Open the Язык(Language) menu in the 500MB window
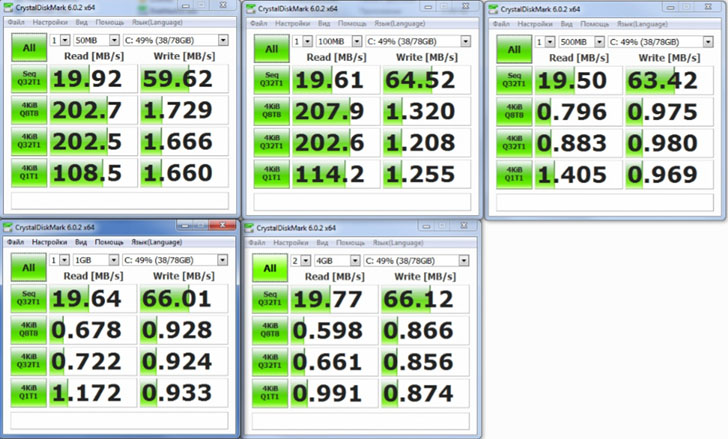Image resolution: width=728 pixels, height=439 pixels. tap(642, 24)
